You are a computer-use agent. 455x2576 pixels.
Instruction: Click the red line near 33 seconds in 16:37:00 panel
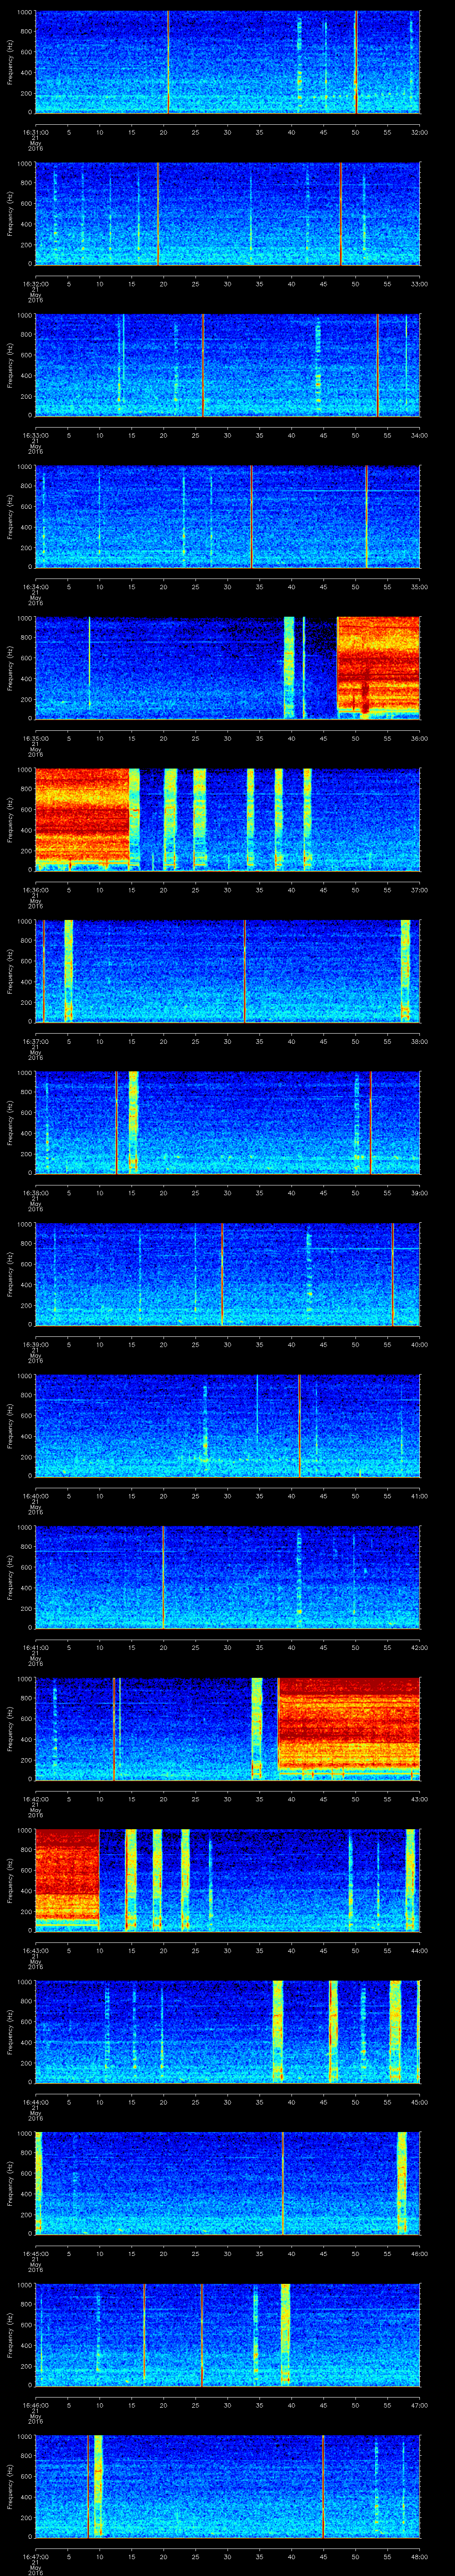[244, 971]
